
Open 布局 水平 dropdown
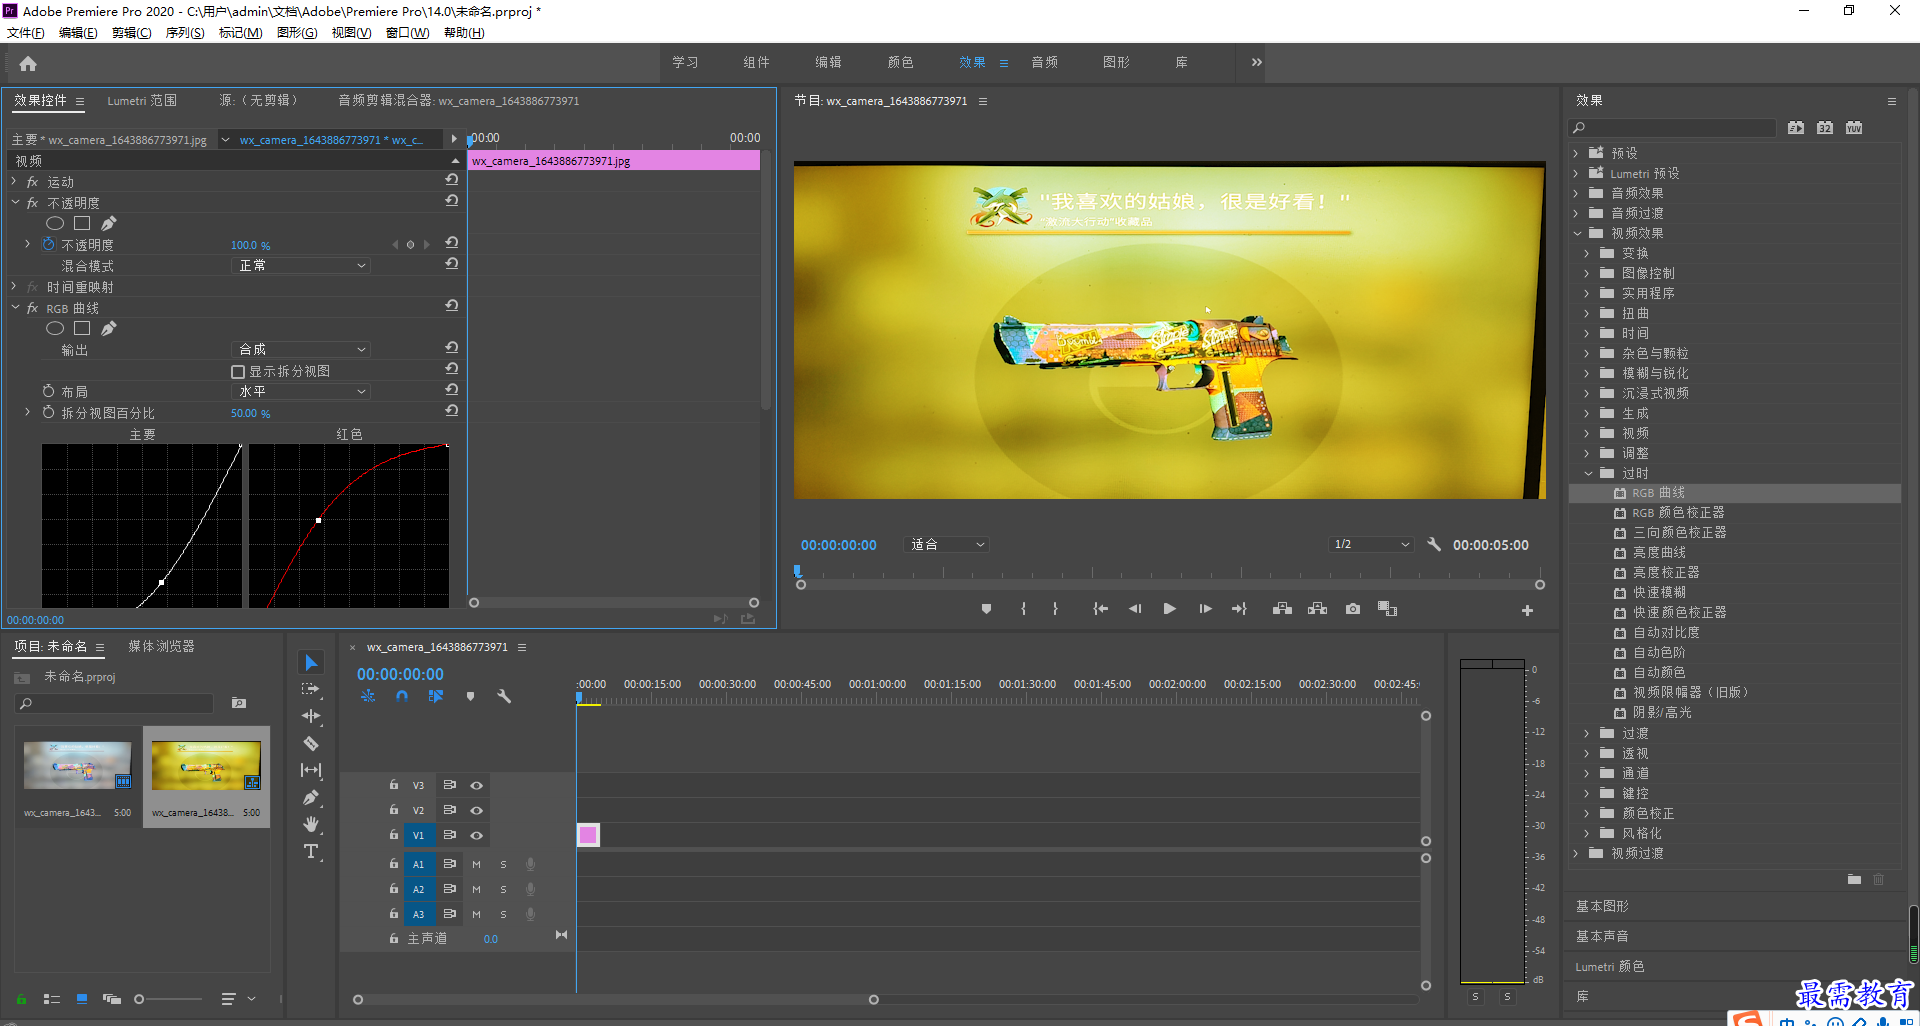(x=301, y=391)
